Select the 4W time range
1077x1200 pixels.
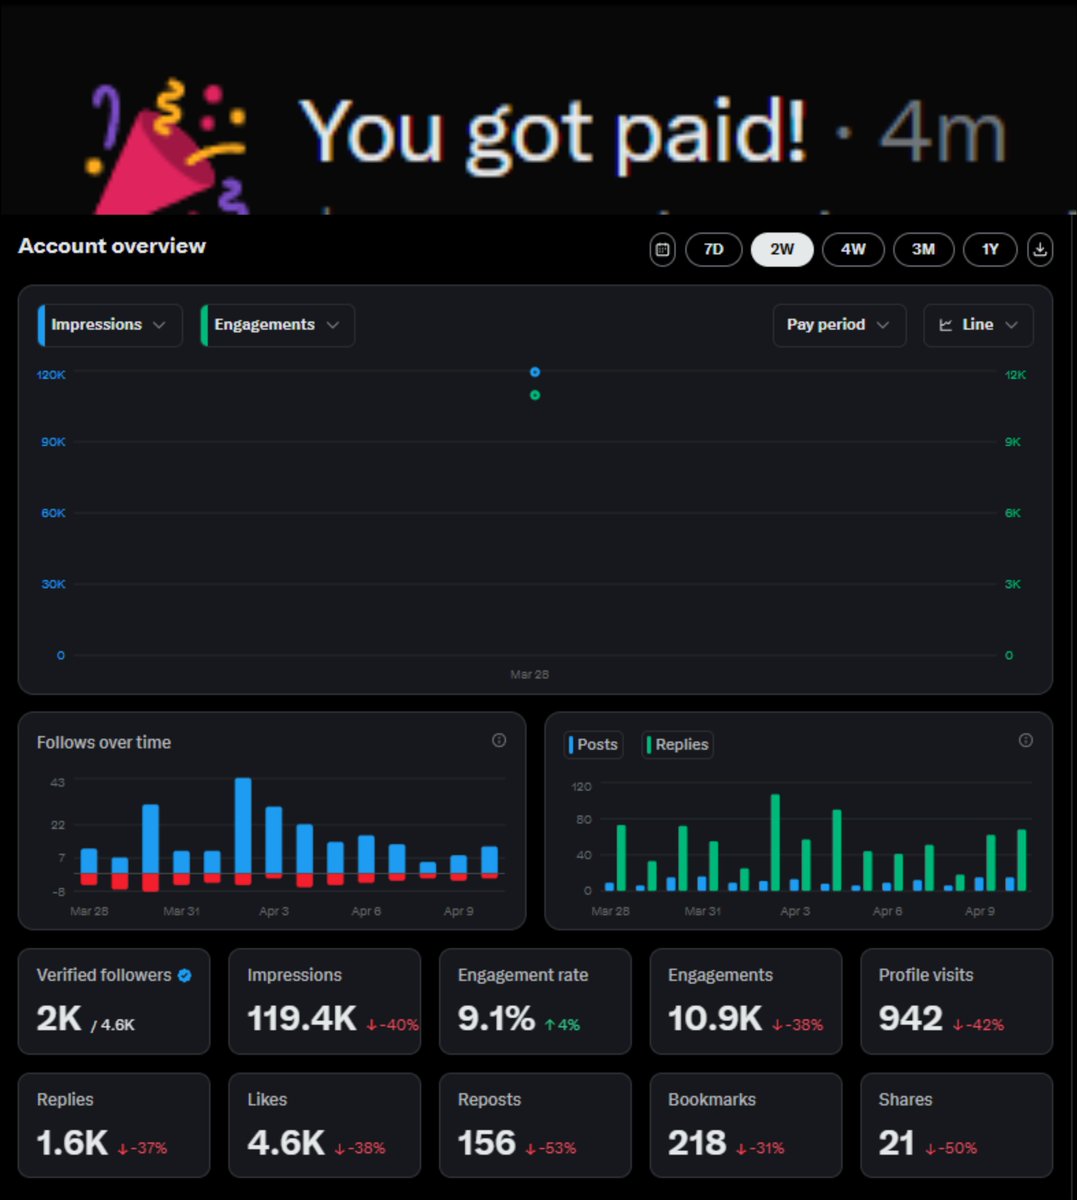853,249
